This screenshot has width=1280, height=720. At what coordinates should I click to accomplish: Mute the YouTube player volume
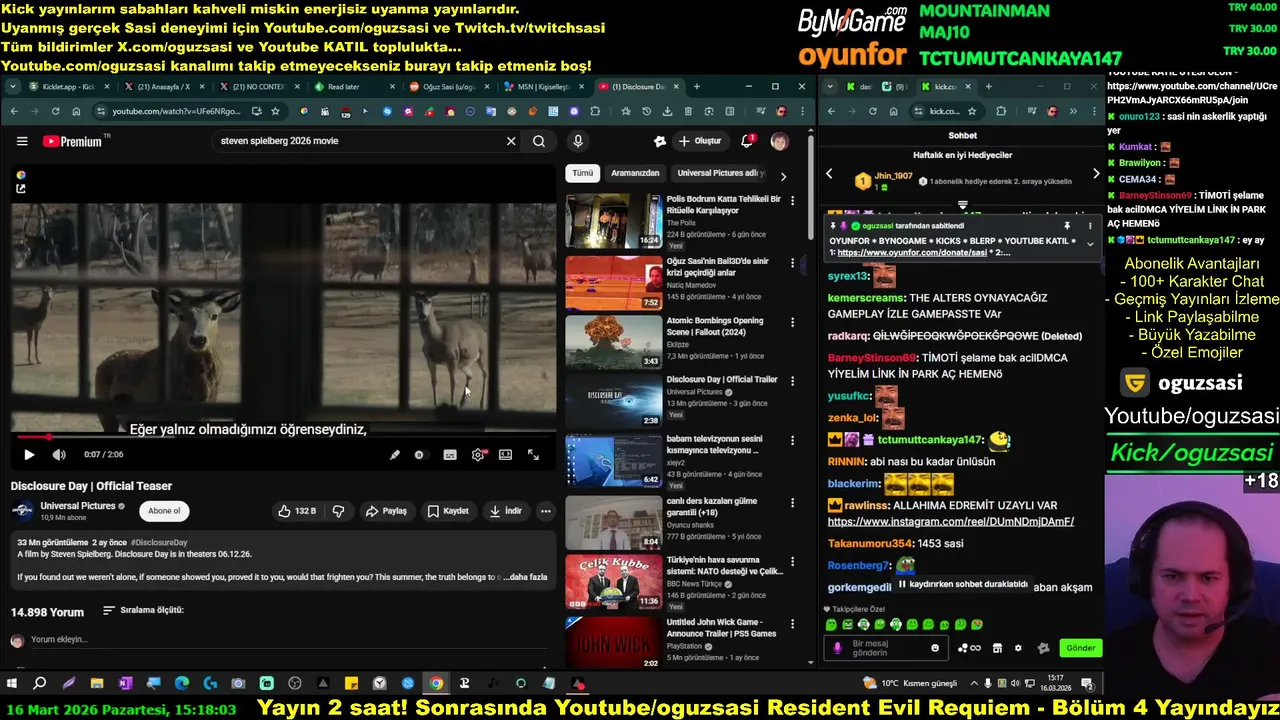point(59,455)
